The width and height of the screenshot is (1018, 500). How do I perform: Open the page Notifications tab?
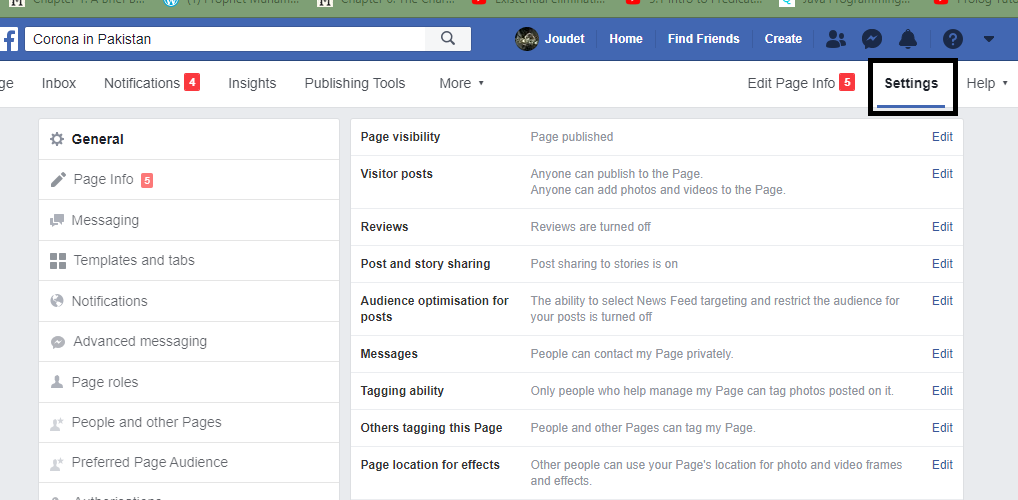142,83
